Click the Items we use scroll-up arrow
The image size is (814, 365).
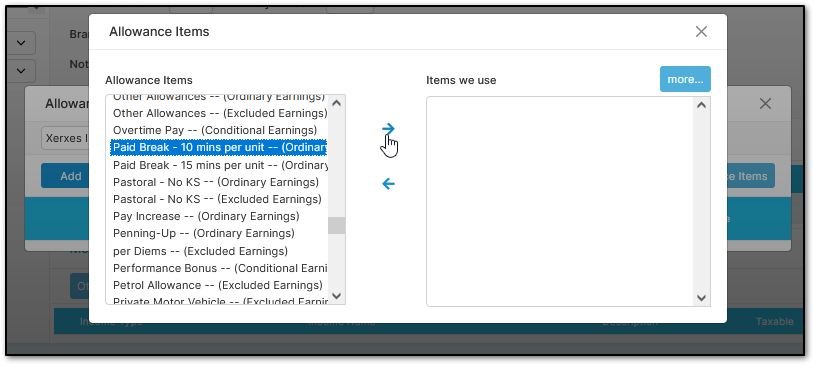[x=701, y=105]
